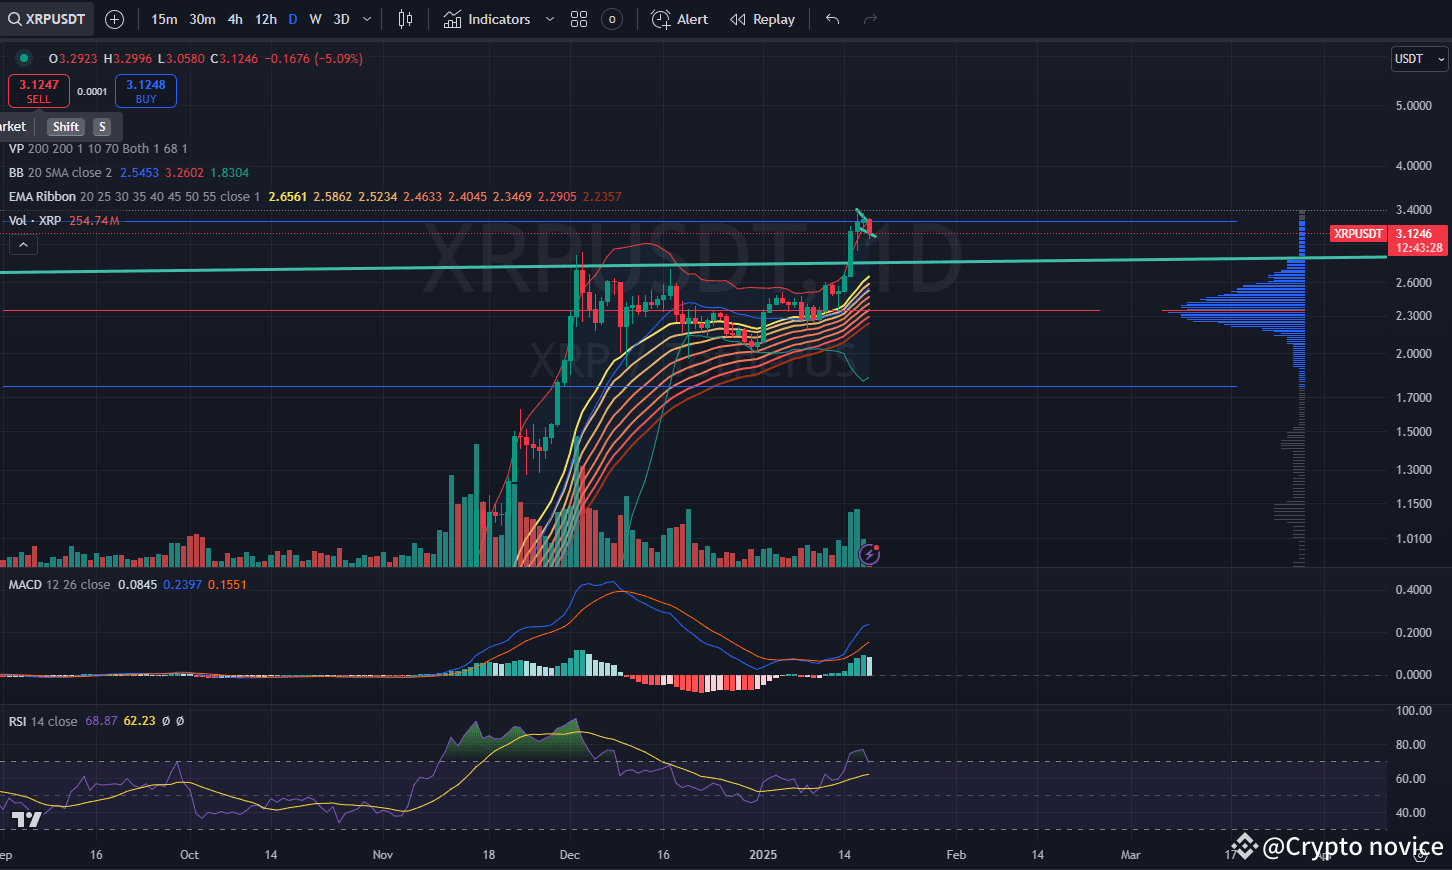1452x870 pixels.
Task: Toggle the Shift modifier key button
Action: tap(65, 126)
